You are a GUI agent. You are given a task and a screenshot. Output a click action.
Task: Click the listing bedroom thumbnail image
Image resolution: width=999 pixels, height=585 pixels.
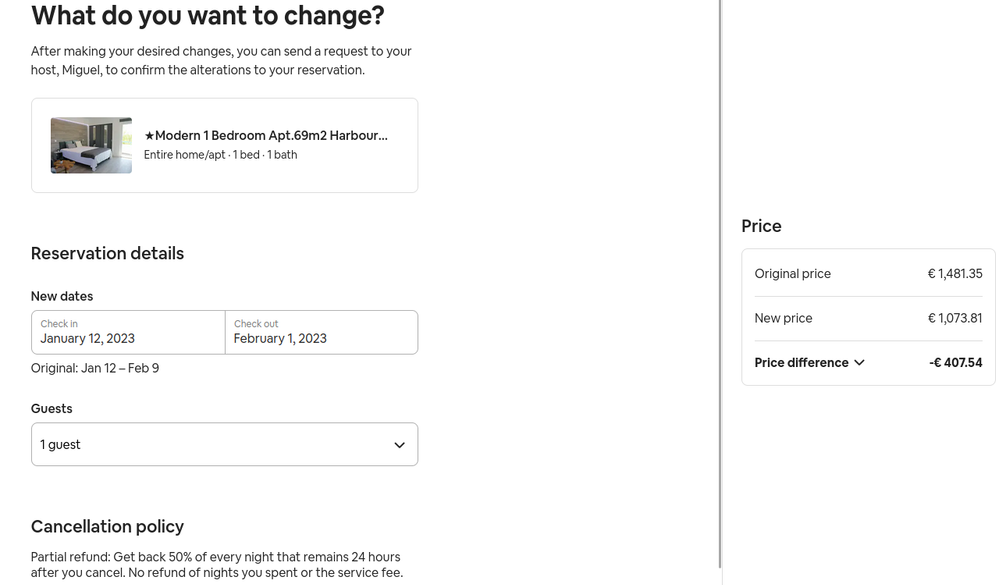91,145
